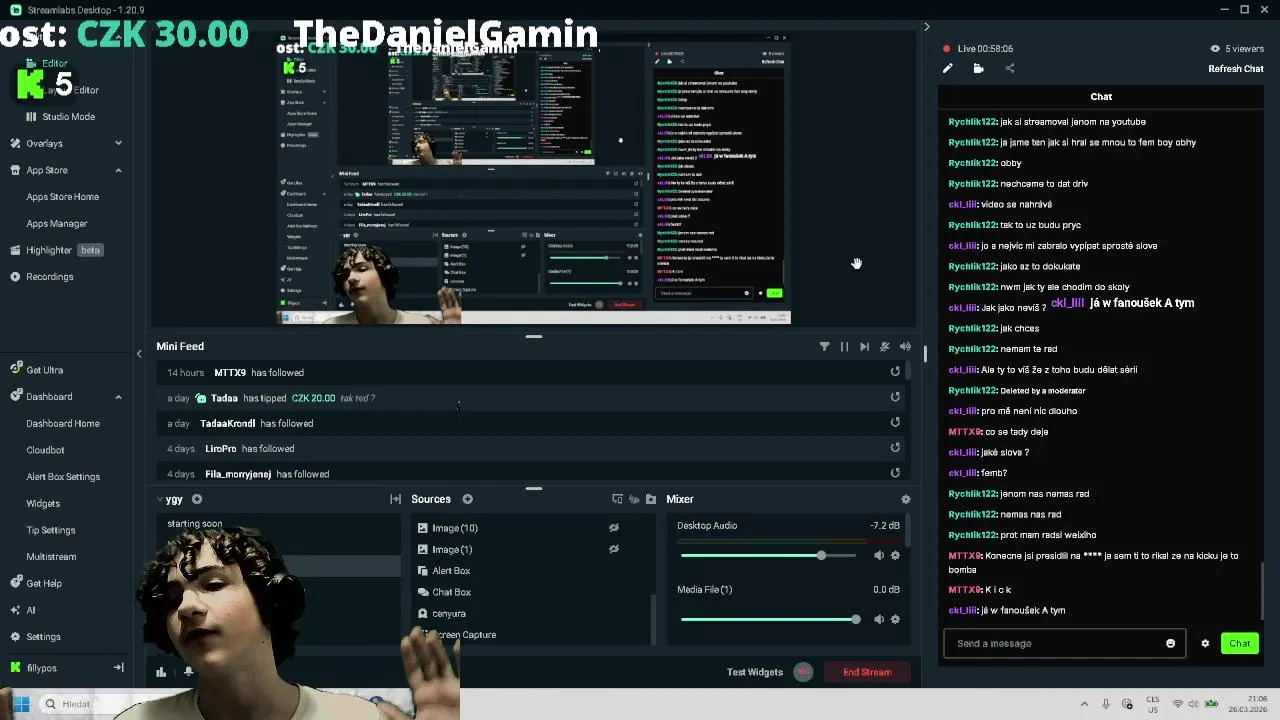Click Test Widgets

[x=755, y=672]
